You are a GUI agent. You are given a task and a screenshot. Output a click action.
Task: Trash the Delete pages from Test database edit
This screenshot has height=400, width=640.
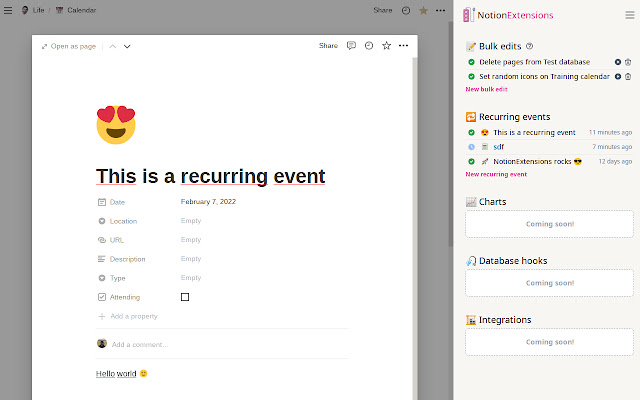coord(628,62)
